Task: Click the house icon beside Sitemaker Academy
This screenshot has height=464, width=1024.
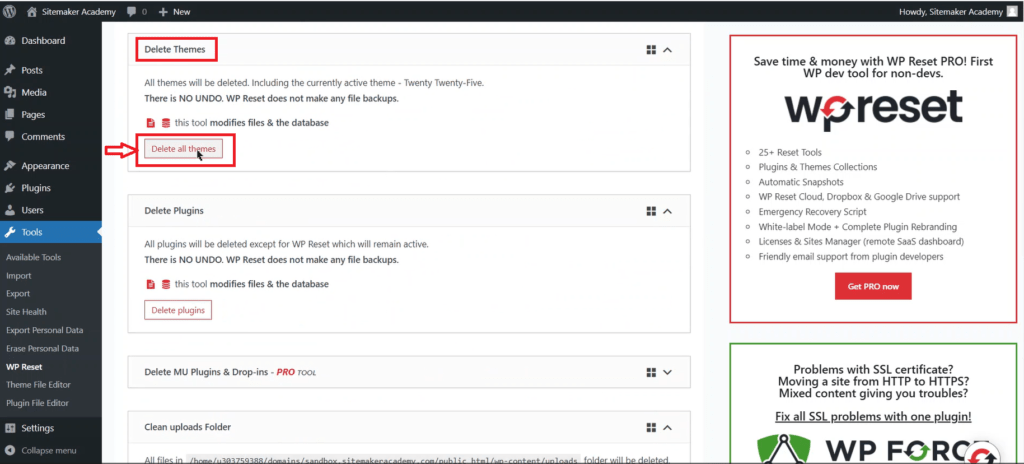Action: [32, 12]
